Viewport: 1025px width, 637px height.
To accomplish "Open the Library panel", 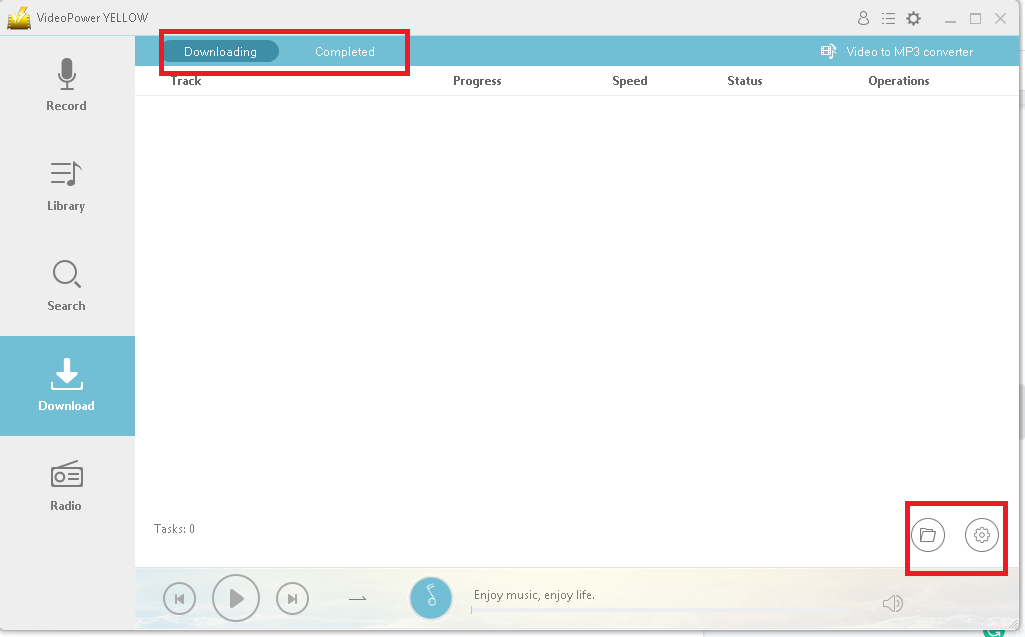I will pos(66,185).
